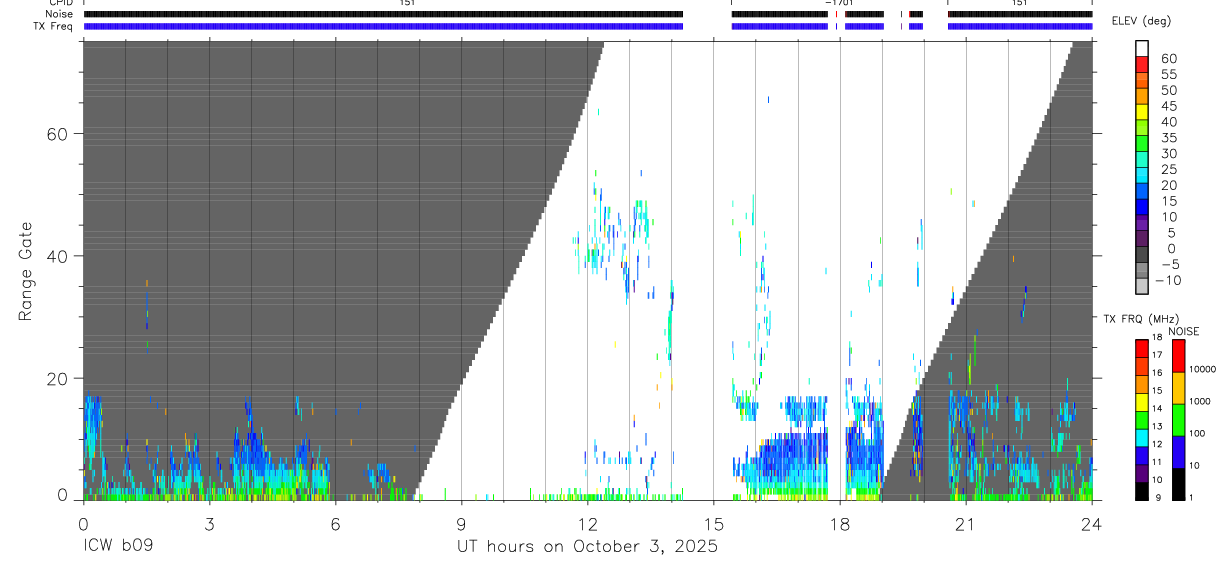
Task: Click the "ELEV (deg)" colorbar title
Action: click(1141, 21)
